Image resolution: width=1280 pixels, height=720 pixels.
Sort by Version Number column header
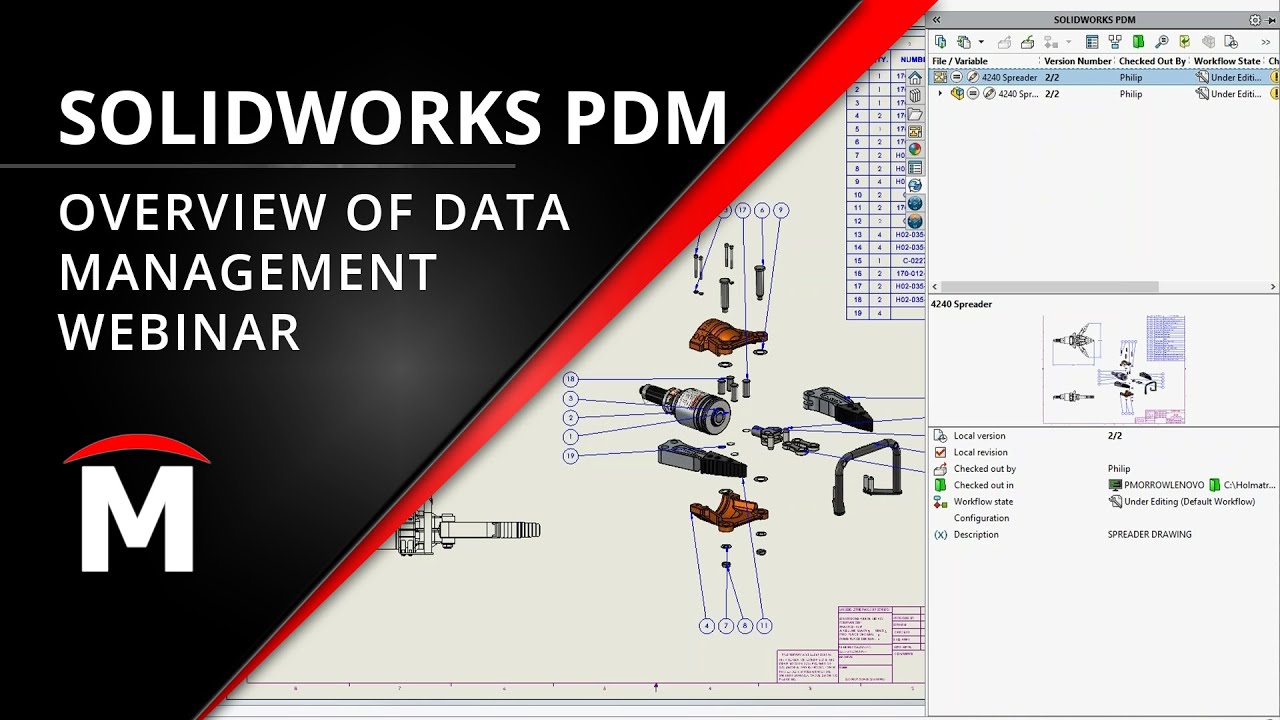[1078, 61]
